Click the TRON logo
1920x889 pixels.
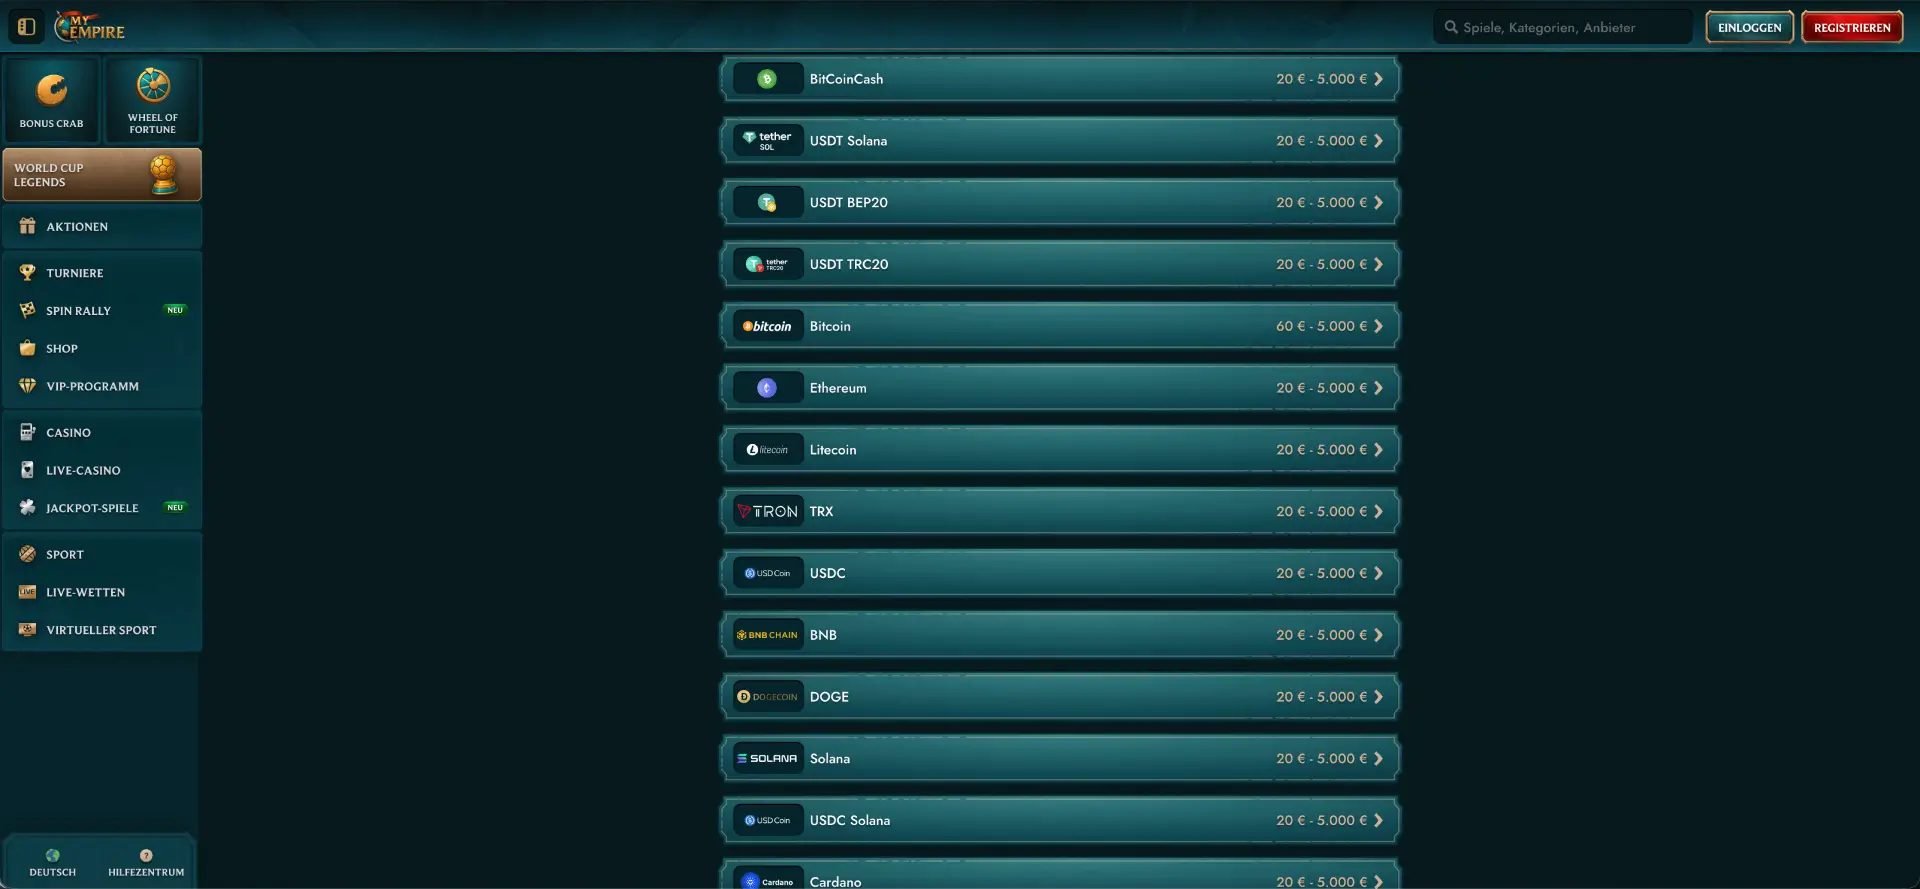coord(767,512)
